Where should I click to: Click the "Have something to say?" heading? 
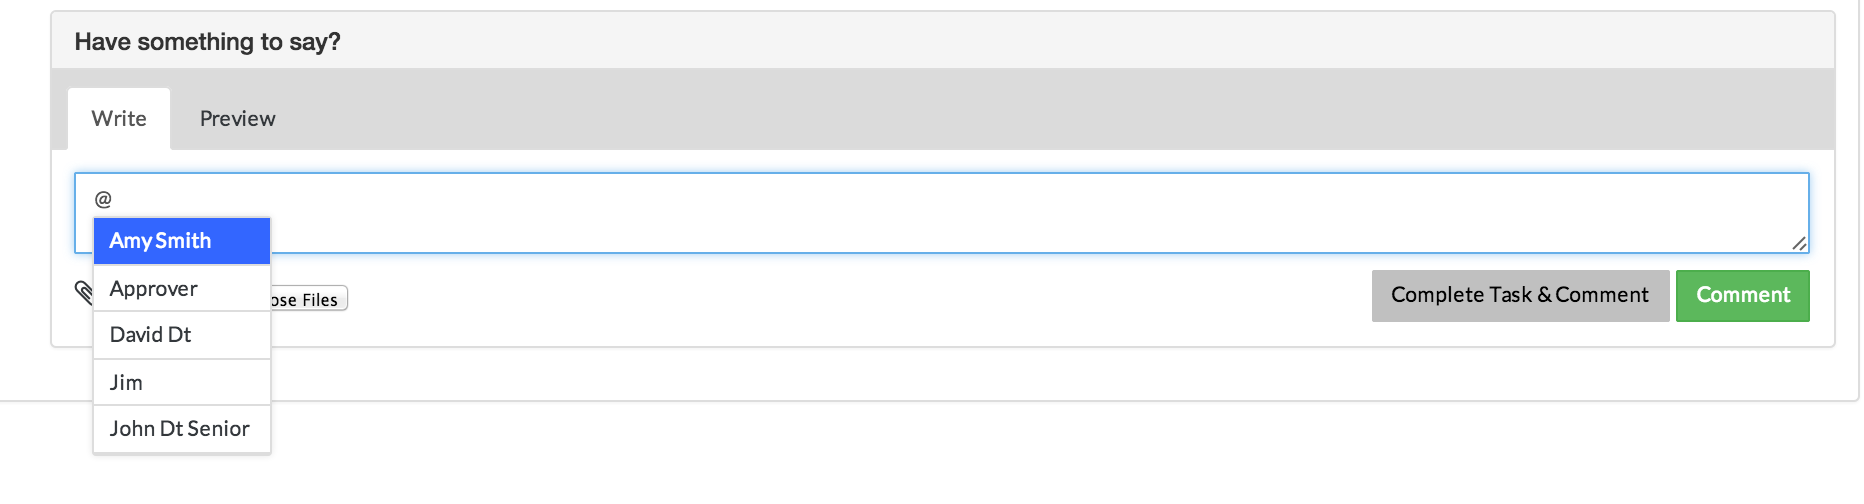(207, 42)
